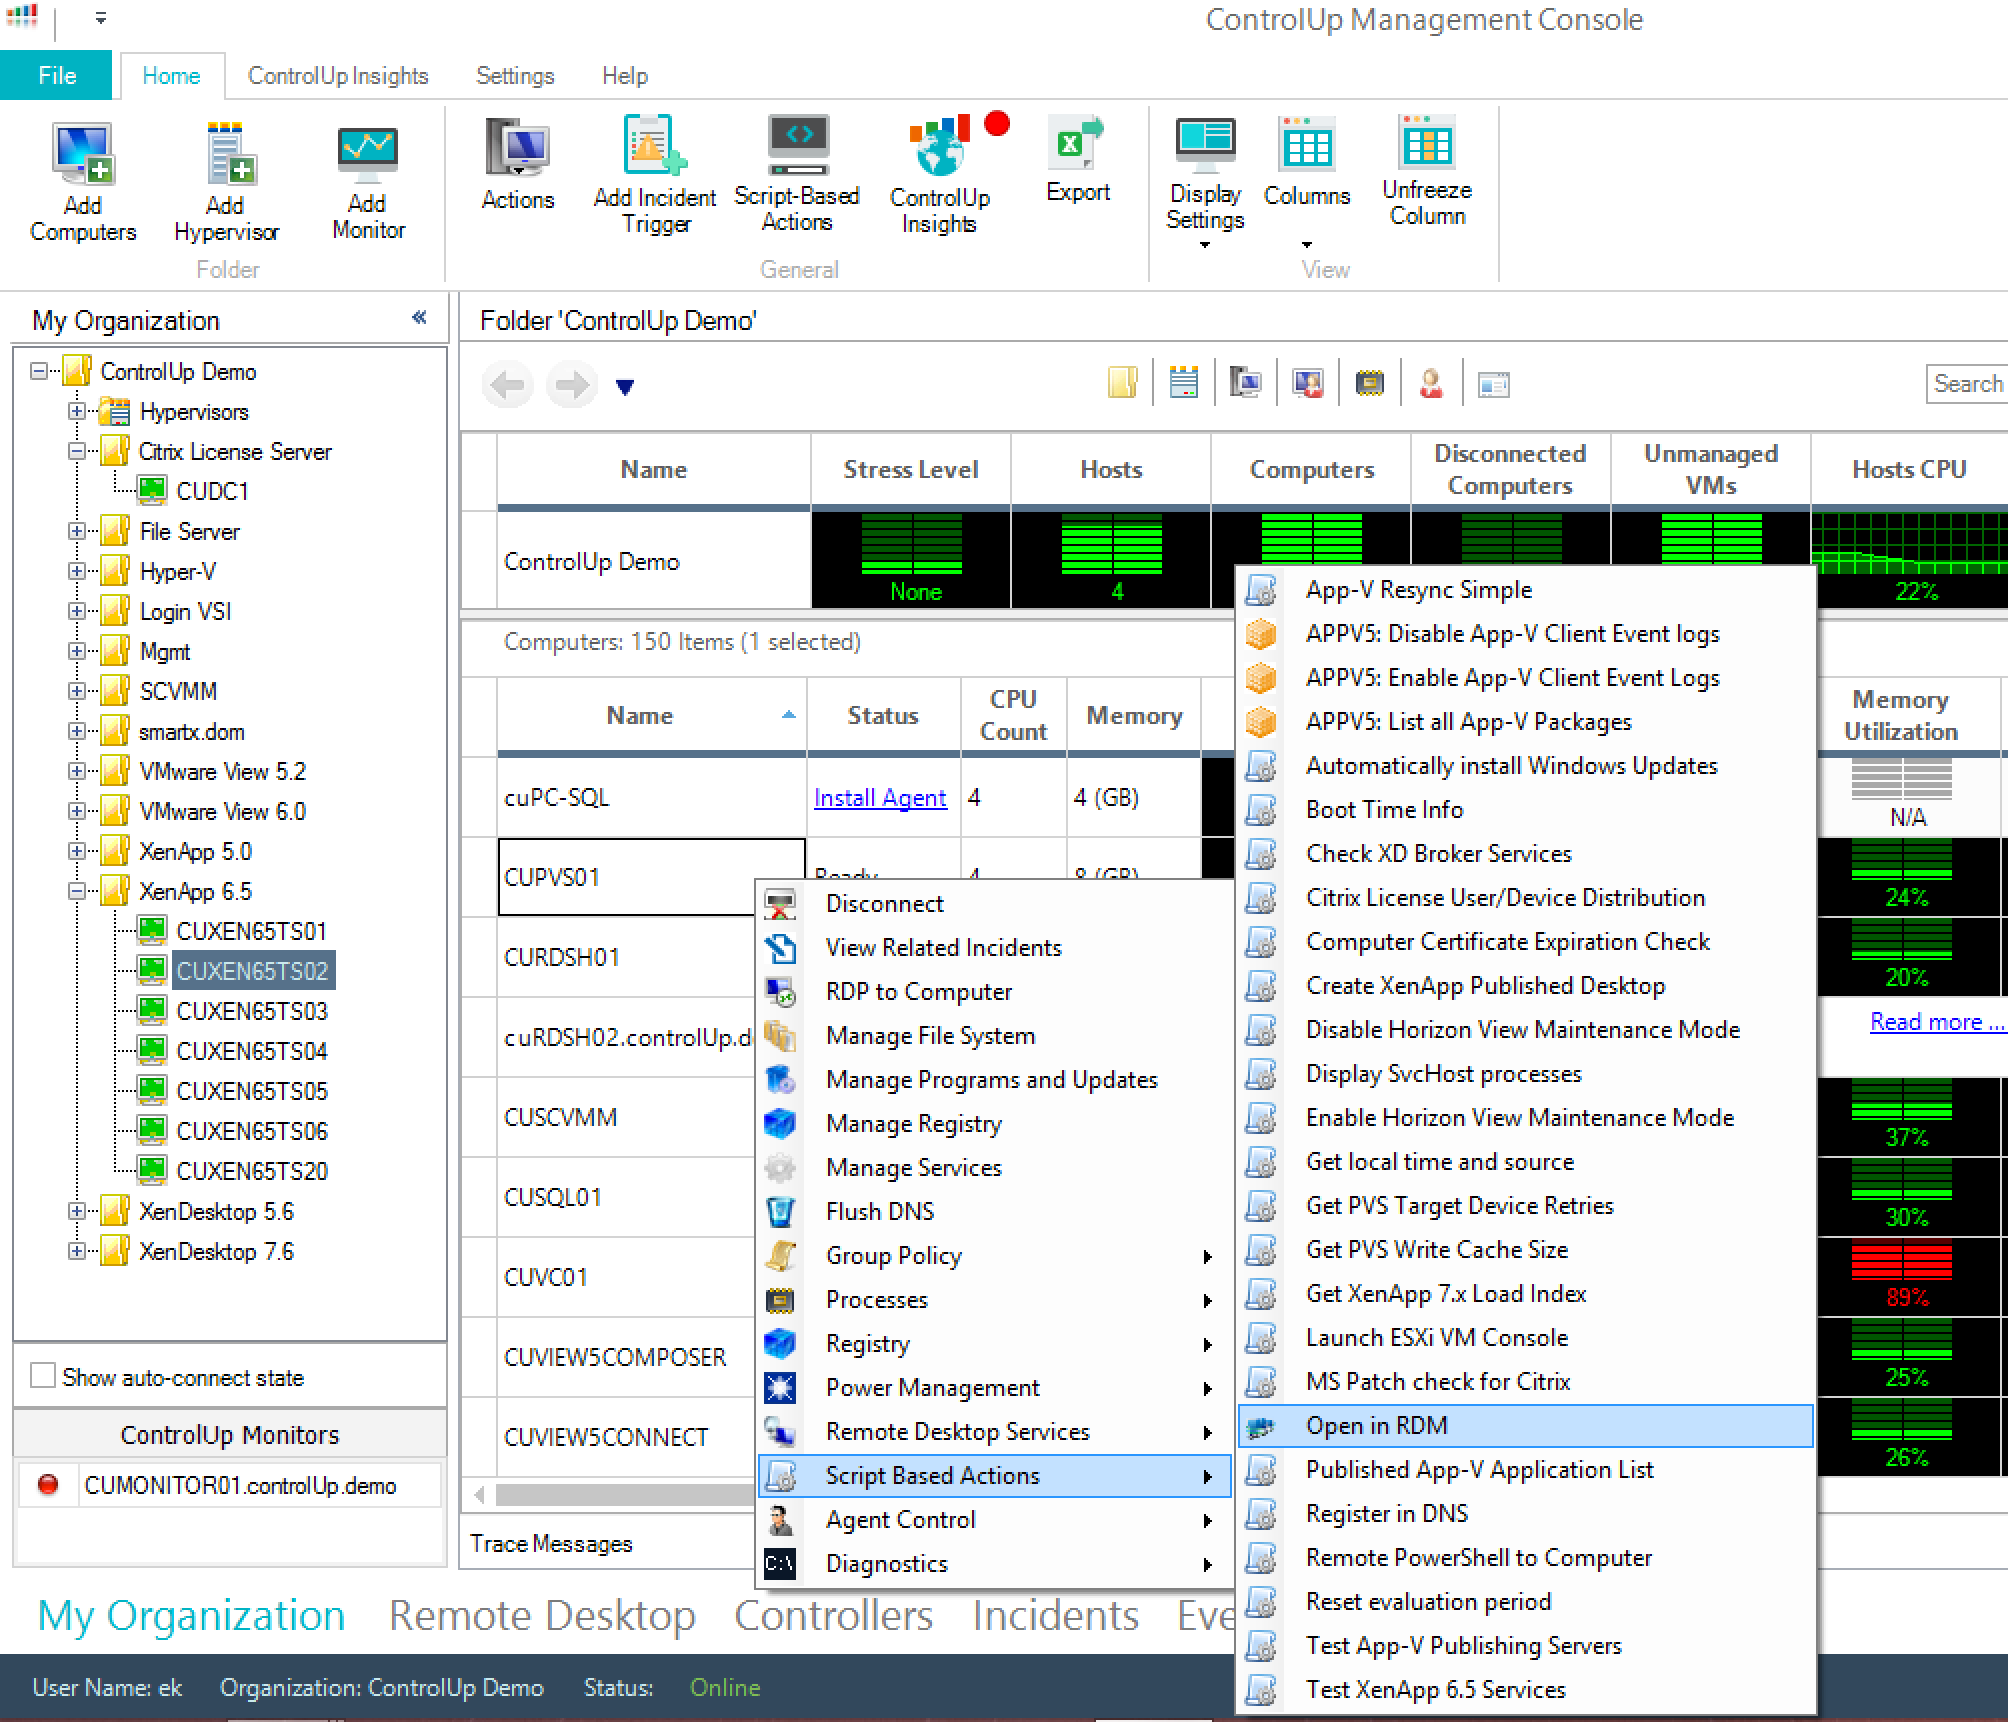Collapse the My Organization panel chevron

(419, 318)
